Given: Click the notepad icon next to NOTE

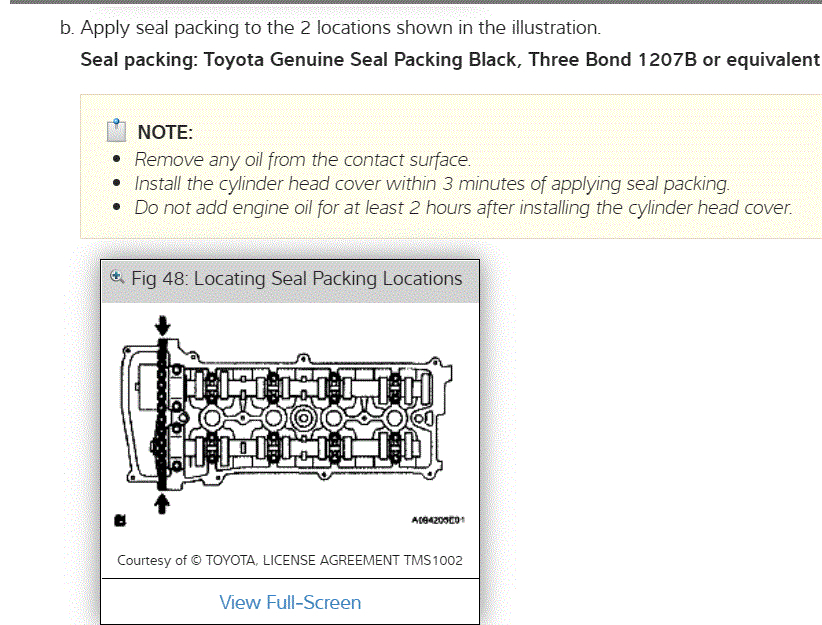Looking at the screenshot, I should tap(118, 131).
